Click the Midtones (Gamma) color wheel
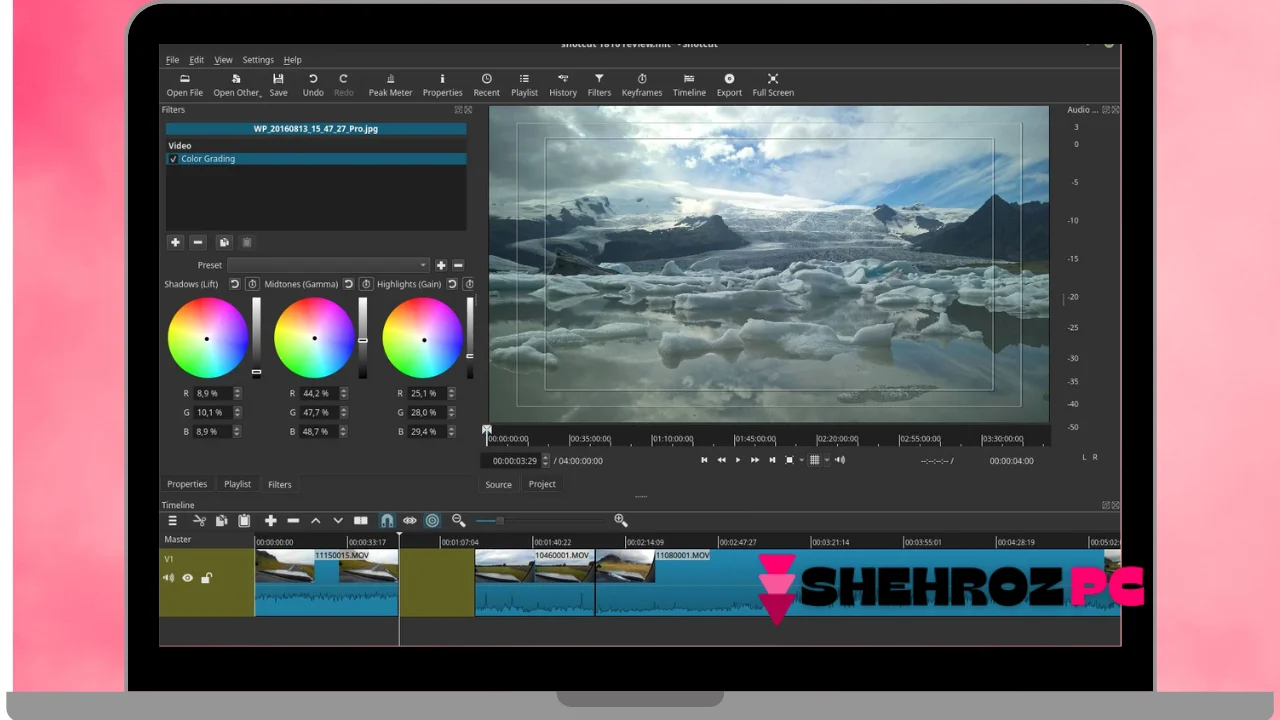The height and width of the screenshot is (720, 1280). [314, 338]
